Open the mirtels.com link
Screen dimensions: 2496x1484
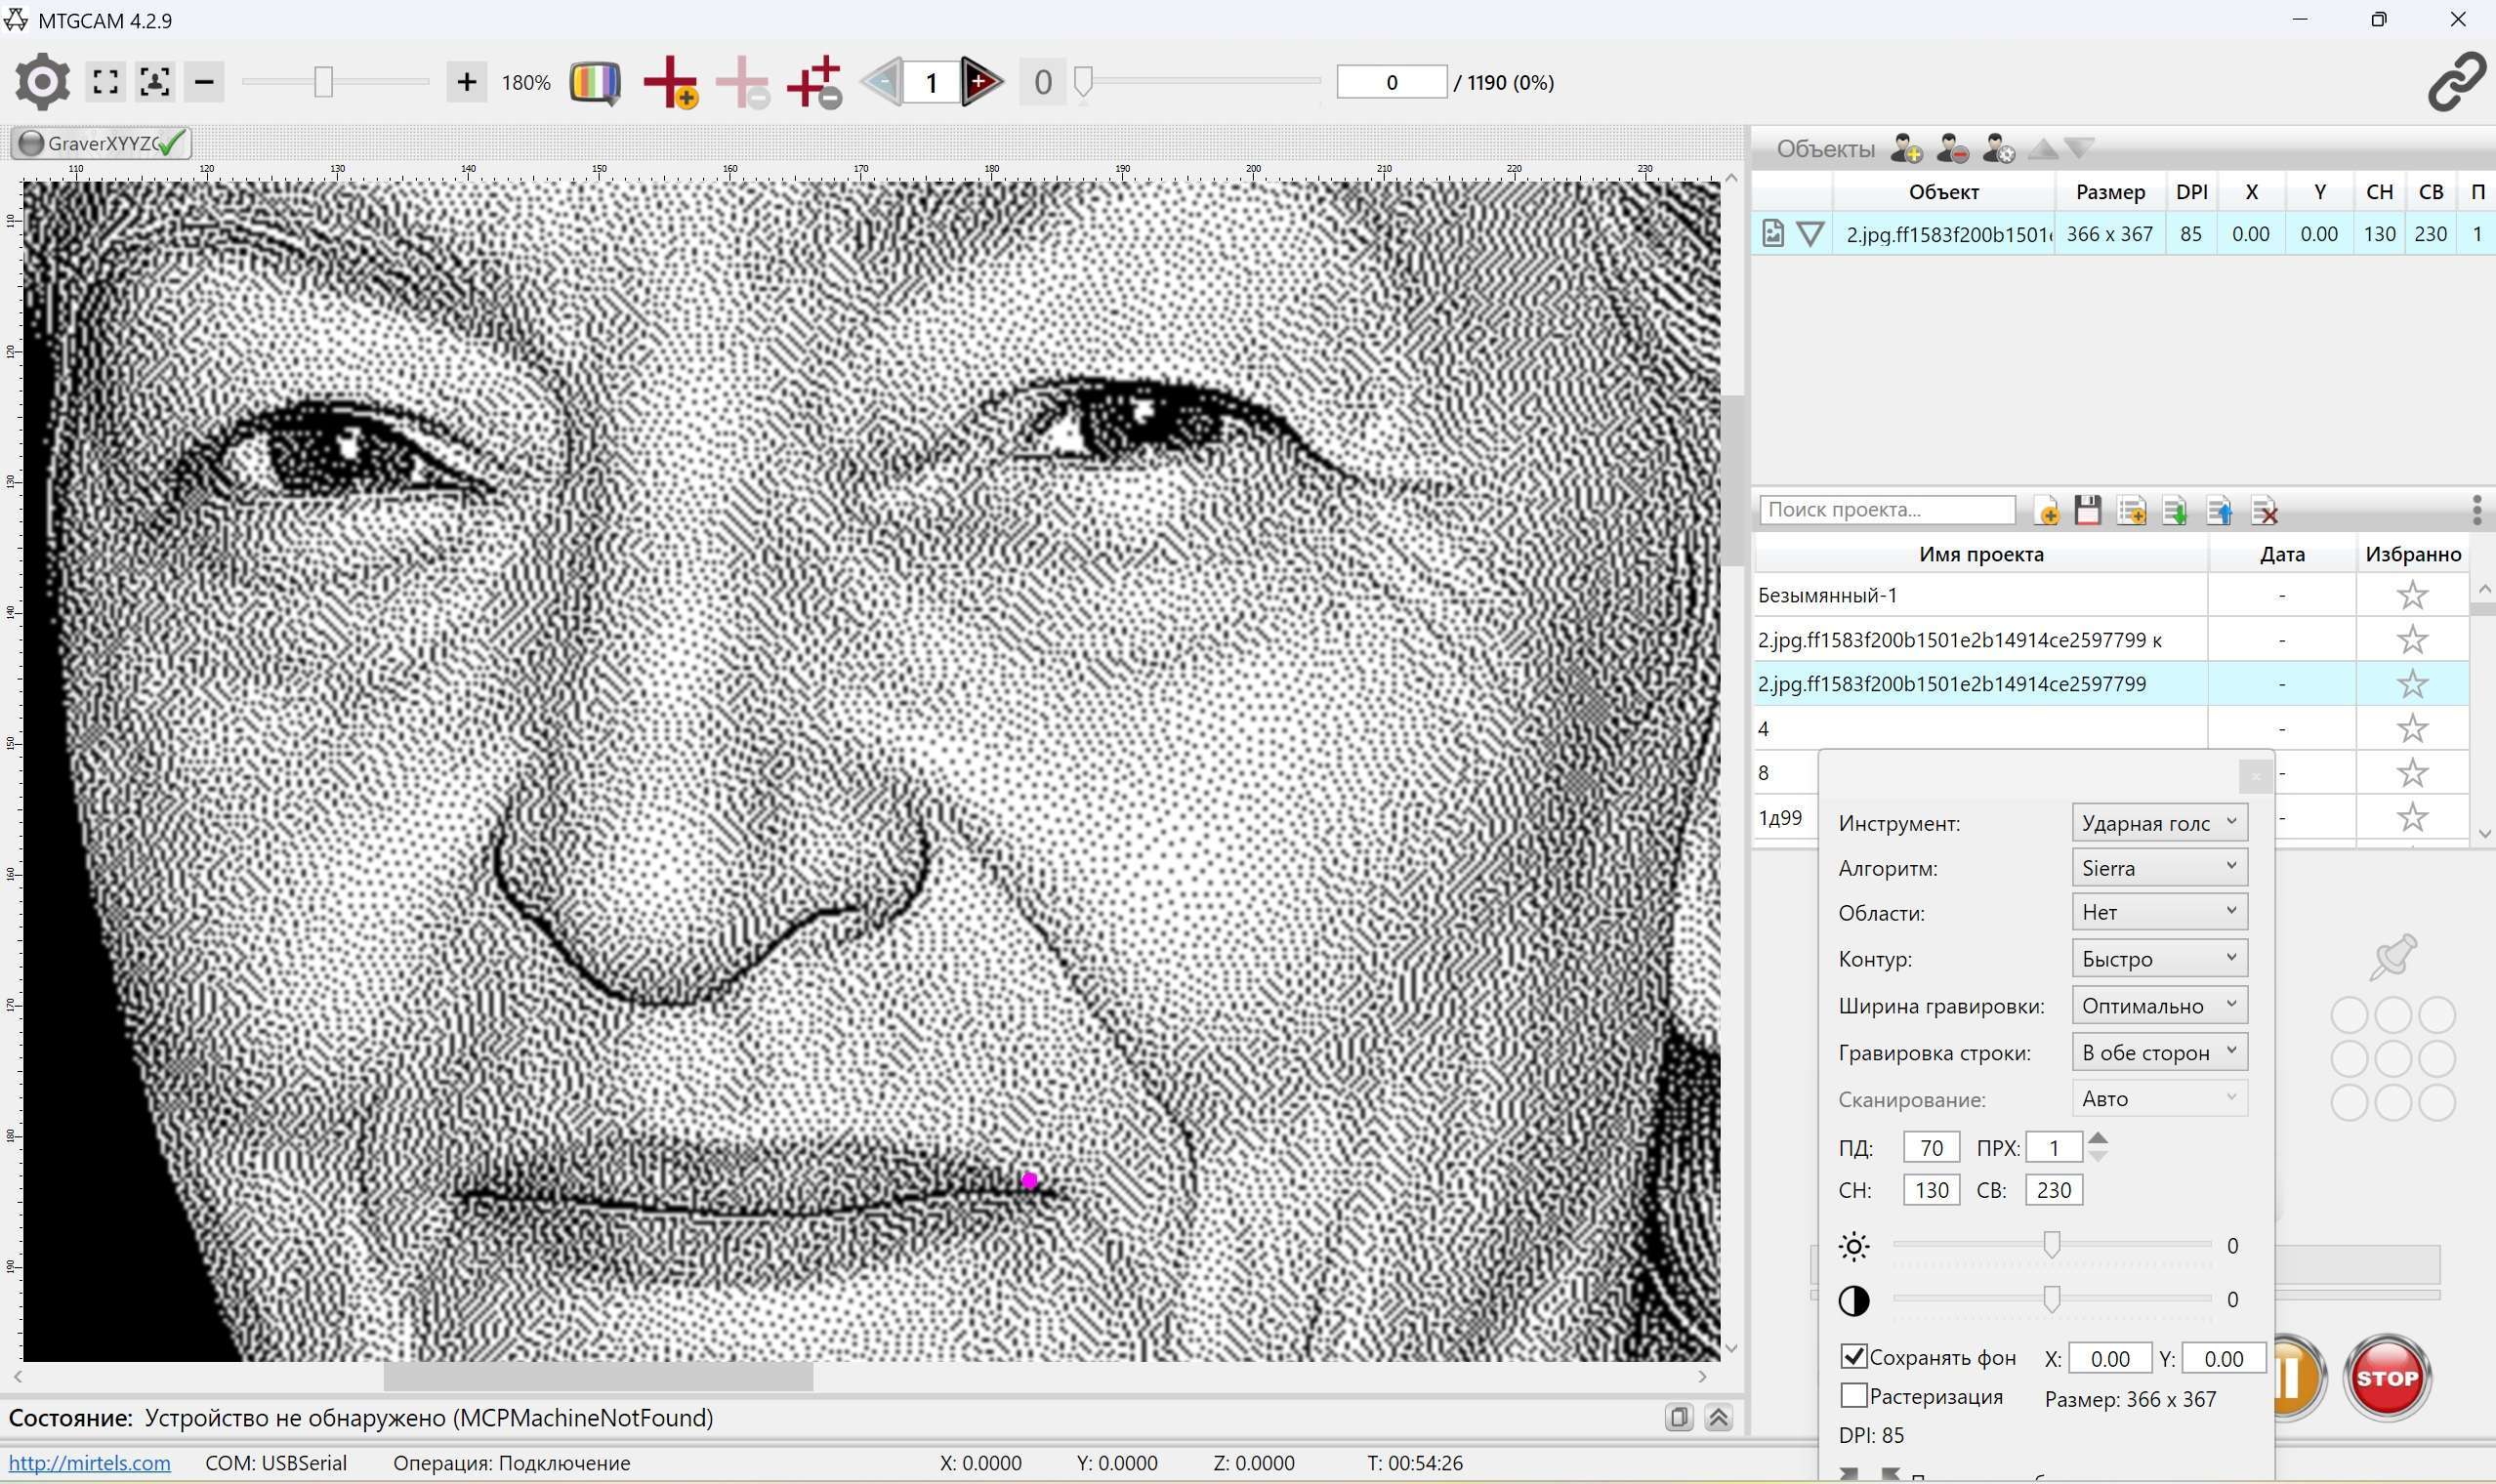89,1463
